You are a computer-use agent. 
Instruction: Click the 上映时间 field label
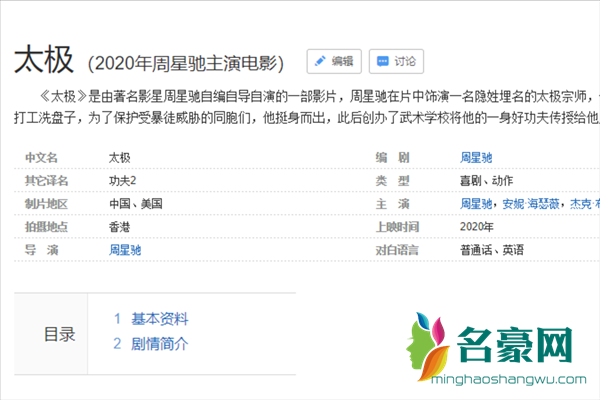[x=397, y=227]
